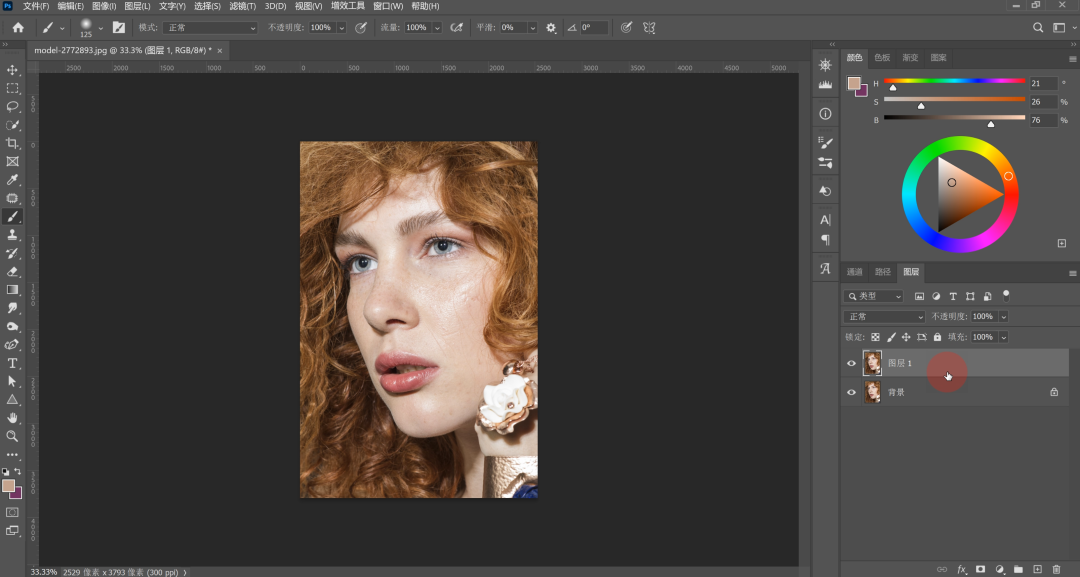
Task: Click the brightness B slider track
Action: (955, 118)
